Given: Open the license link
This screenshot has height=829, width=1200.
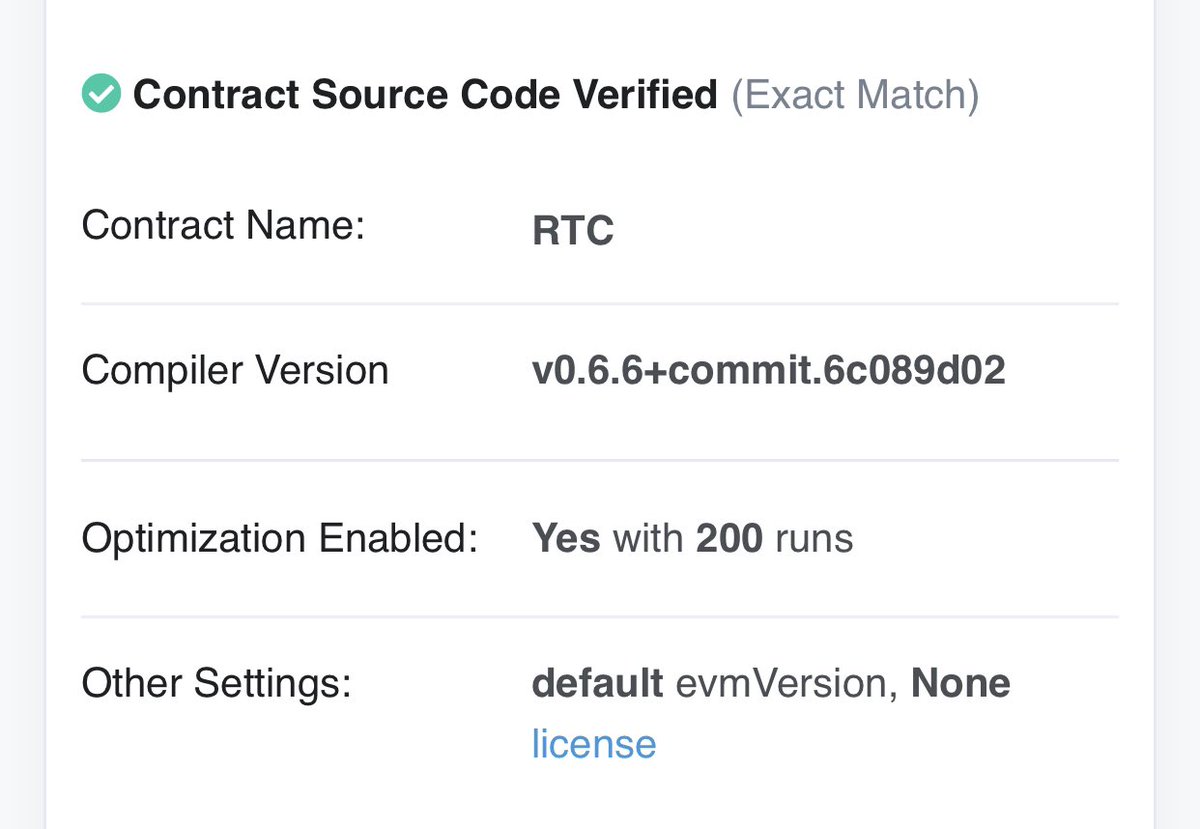Looking at the screenshot, I should 594,744.
